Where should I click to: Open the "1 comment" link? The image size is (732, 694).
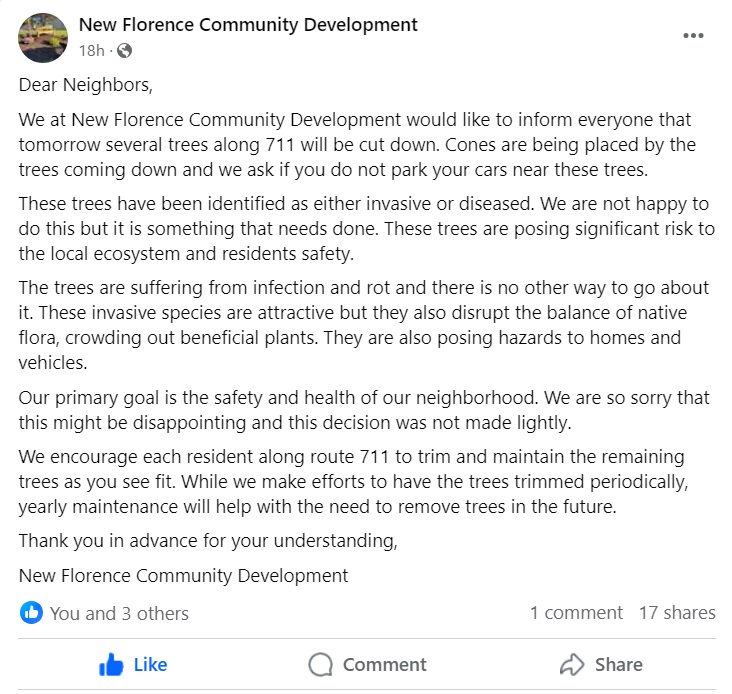[x=576, y=613]
